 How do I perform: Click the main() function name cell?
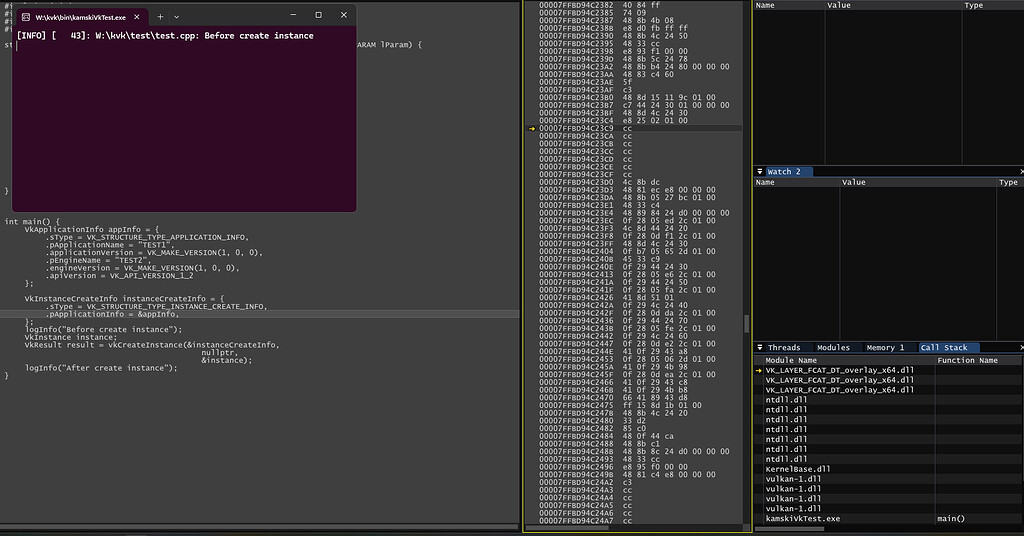coord(951,518)
